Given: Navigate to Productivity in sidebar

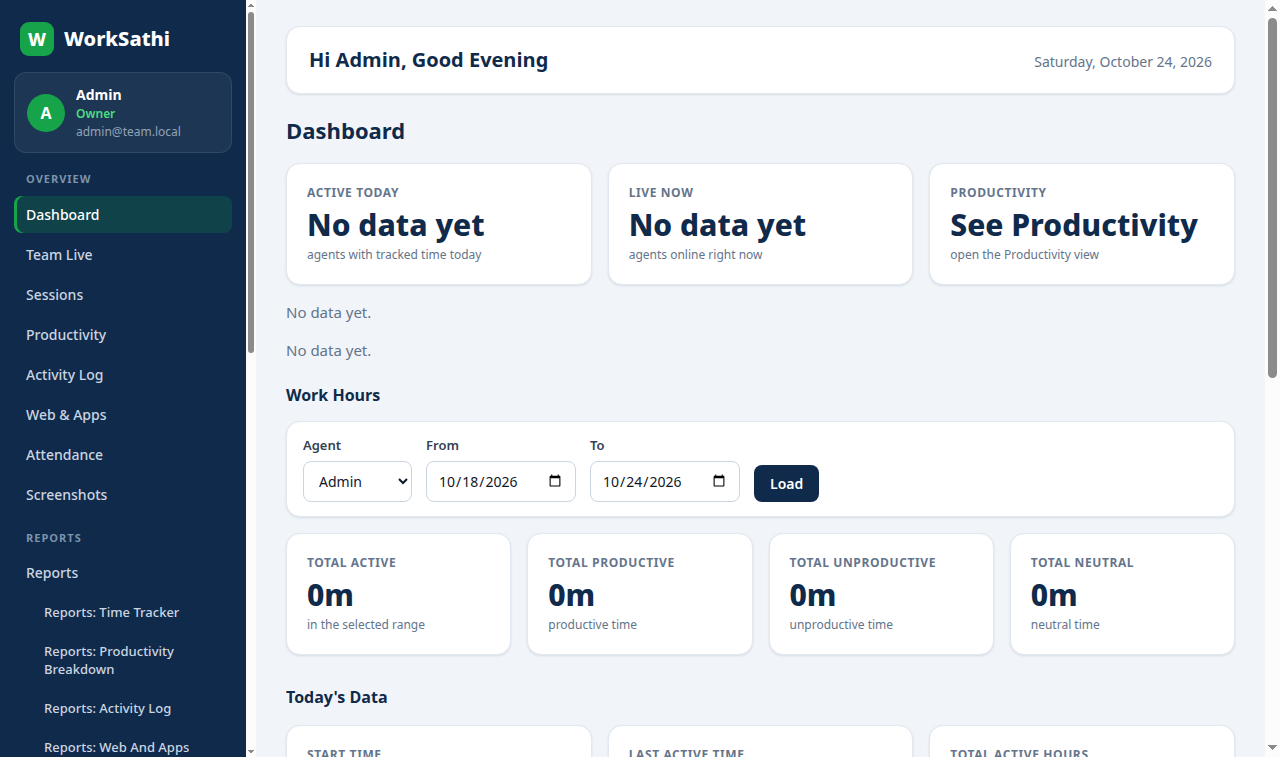Looking at the screenshot, I should pyautogui.click(x=123, y=335).
